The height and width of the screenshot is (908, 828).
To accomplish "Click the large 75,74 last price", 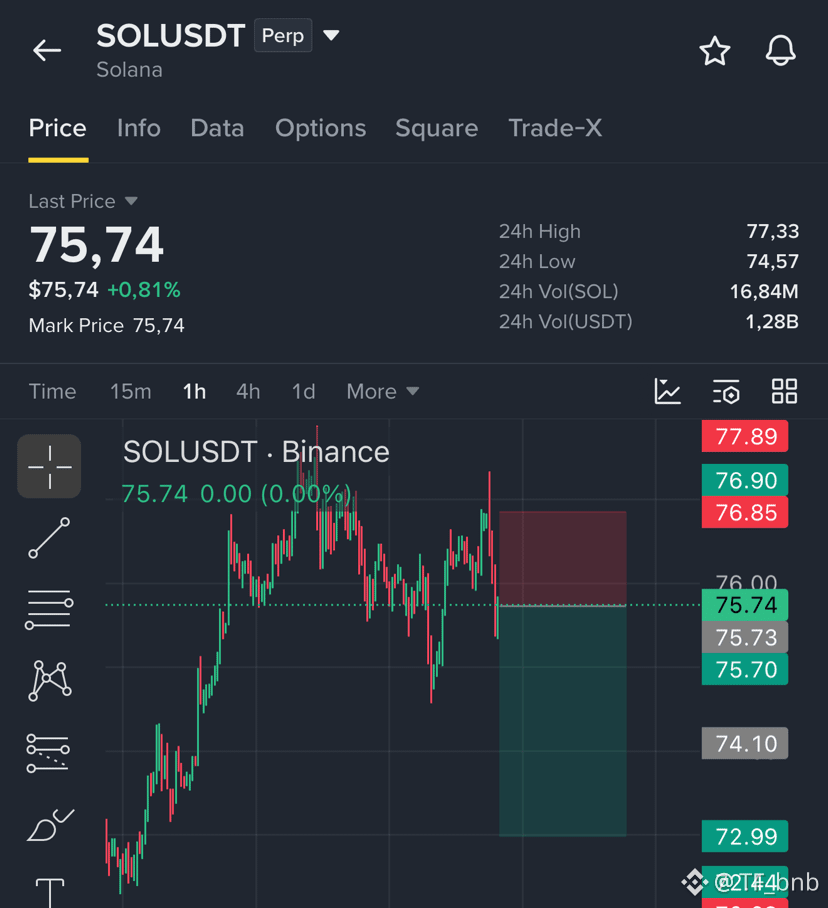I will (x=97, y=246).
